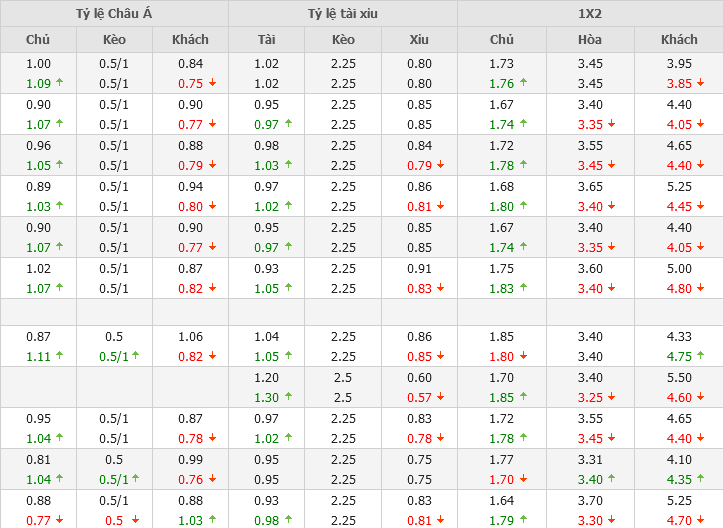Click the 5.50 odds value cell
The height and width of the screenshot is (528, 723).
pos(679,378)
